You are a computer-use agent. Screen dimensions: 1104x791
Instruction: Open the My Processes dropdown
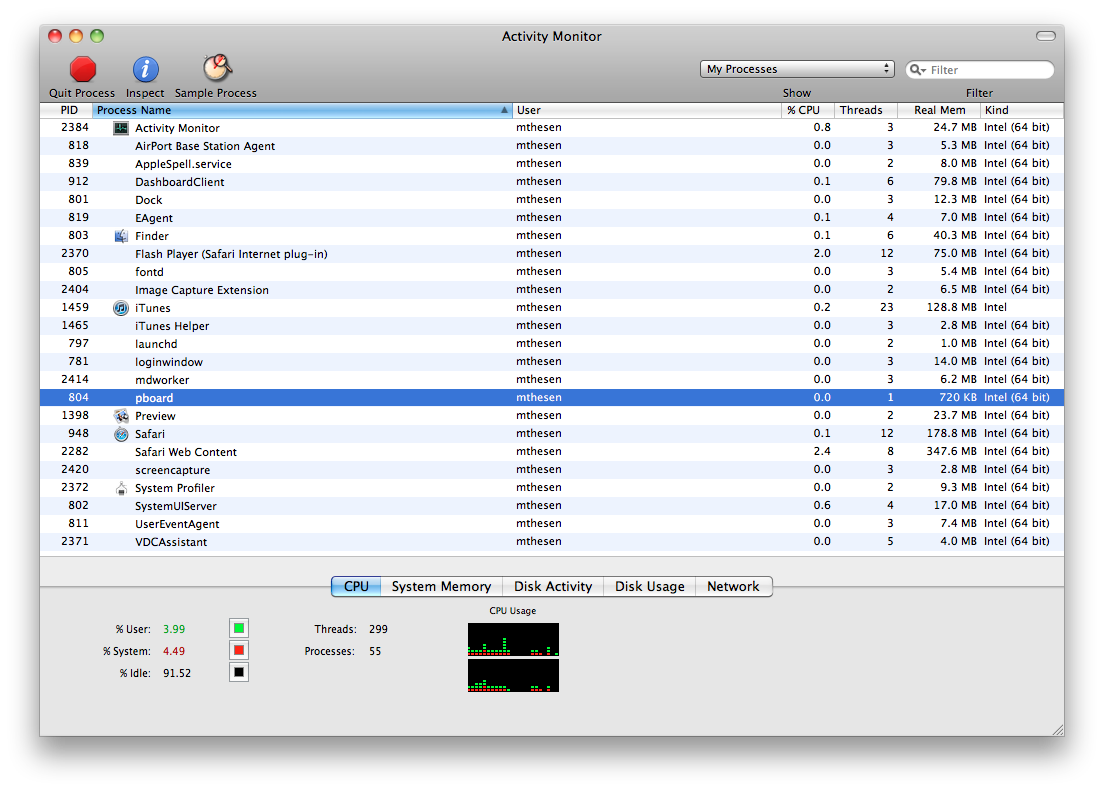tap(797, 69)
